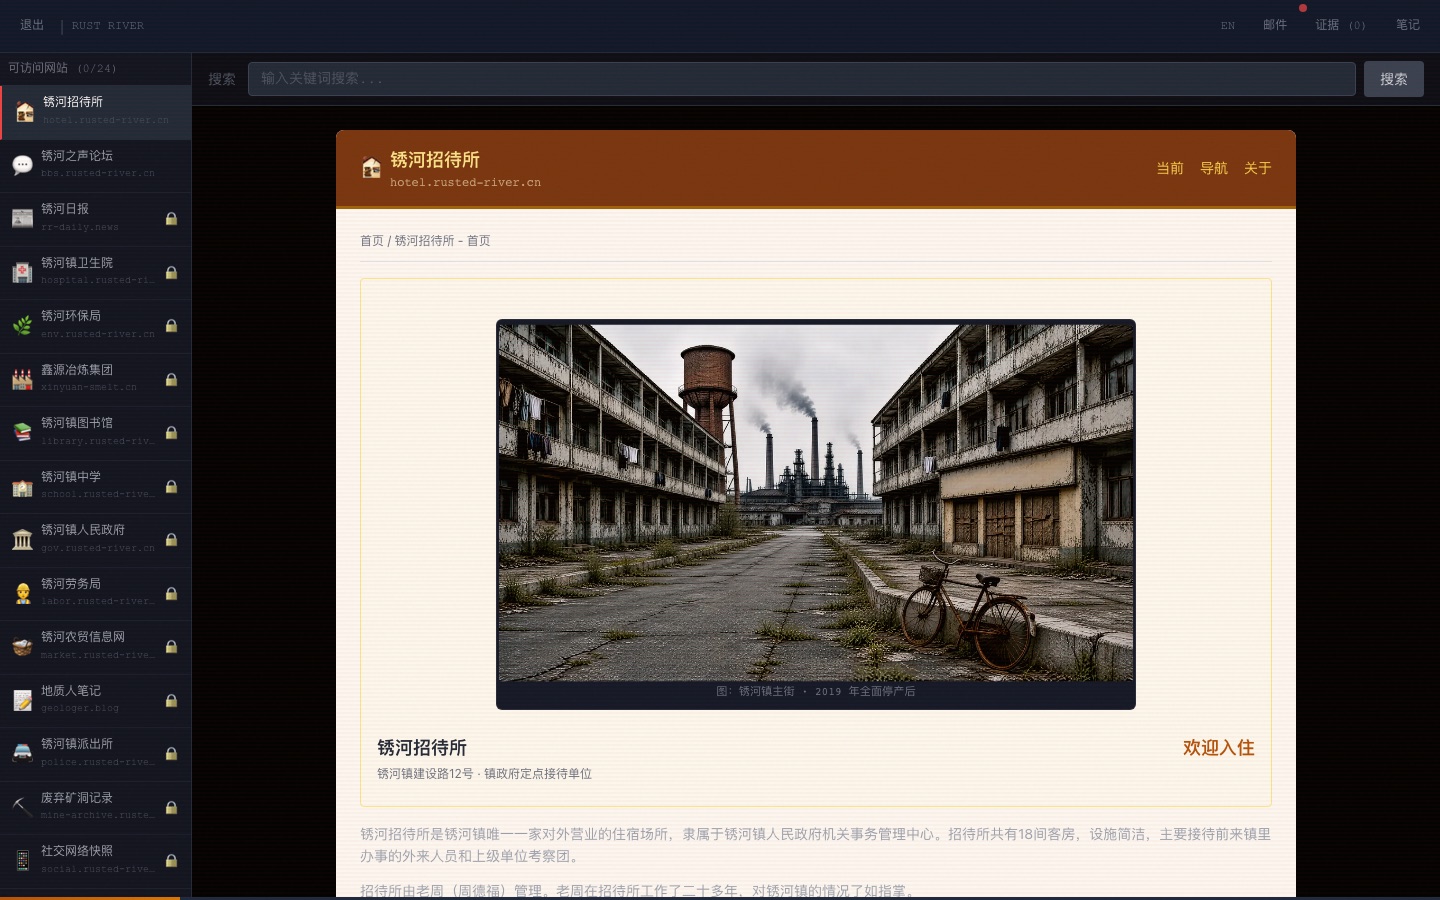Image resolution: width=1440 pixels, height=900 pixels.
Task: Click the 搜索 search button
Action: click(1394, 79)
